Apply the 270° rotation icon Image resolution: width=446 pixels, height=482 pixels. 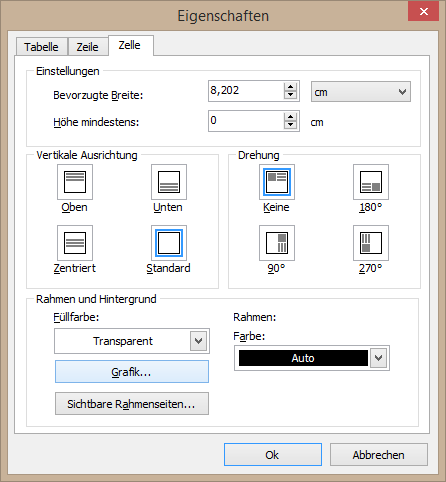(371, 243)
